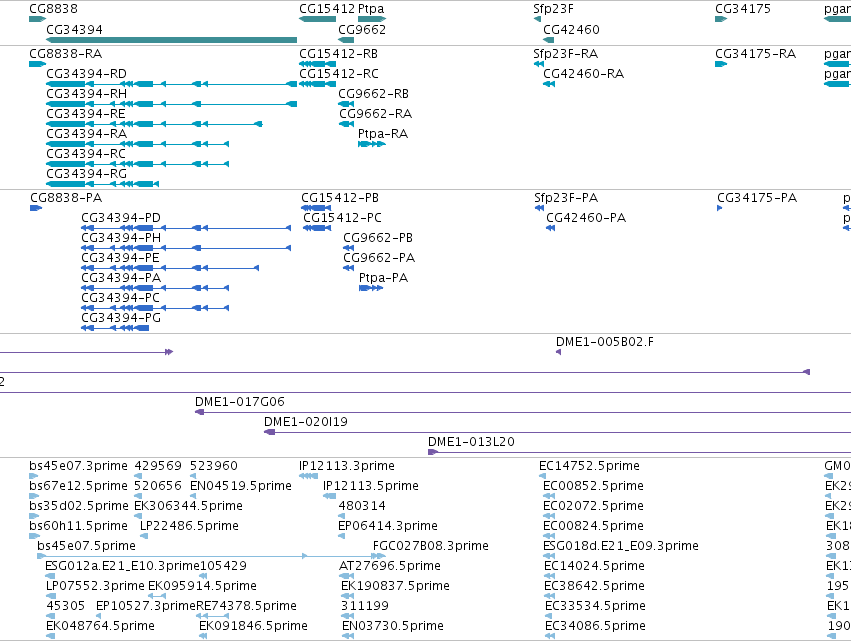The image size is (851, 641).
Task: Select the EK190837.5prime EST label
Action: [x=395, y=586]
